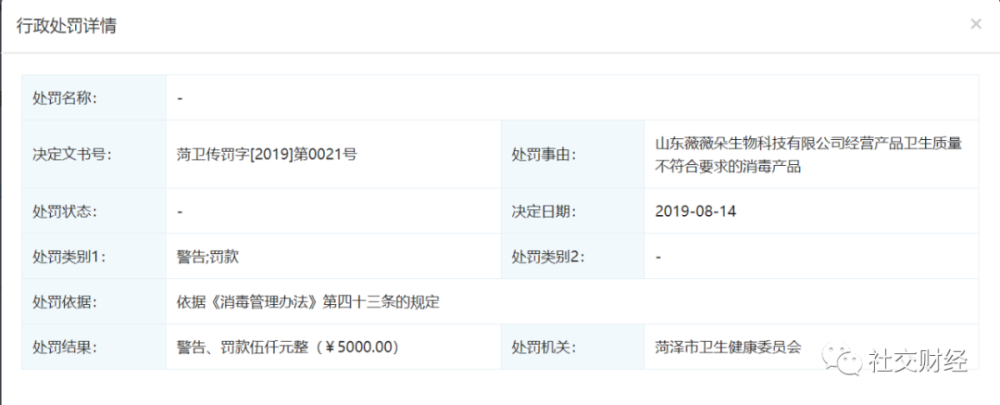Select document number 菏卫传罚字[2019]第0021号
1000x405 pixels.
[267, 154]
